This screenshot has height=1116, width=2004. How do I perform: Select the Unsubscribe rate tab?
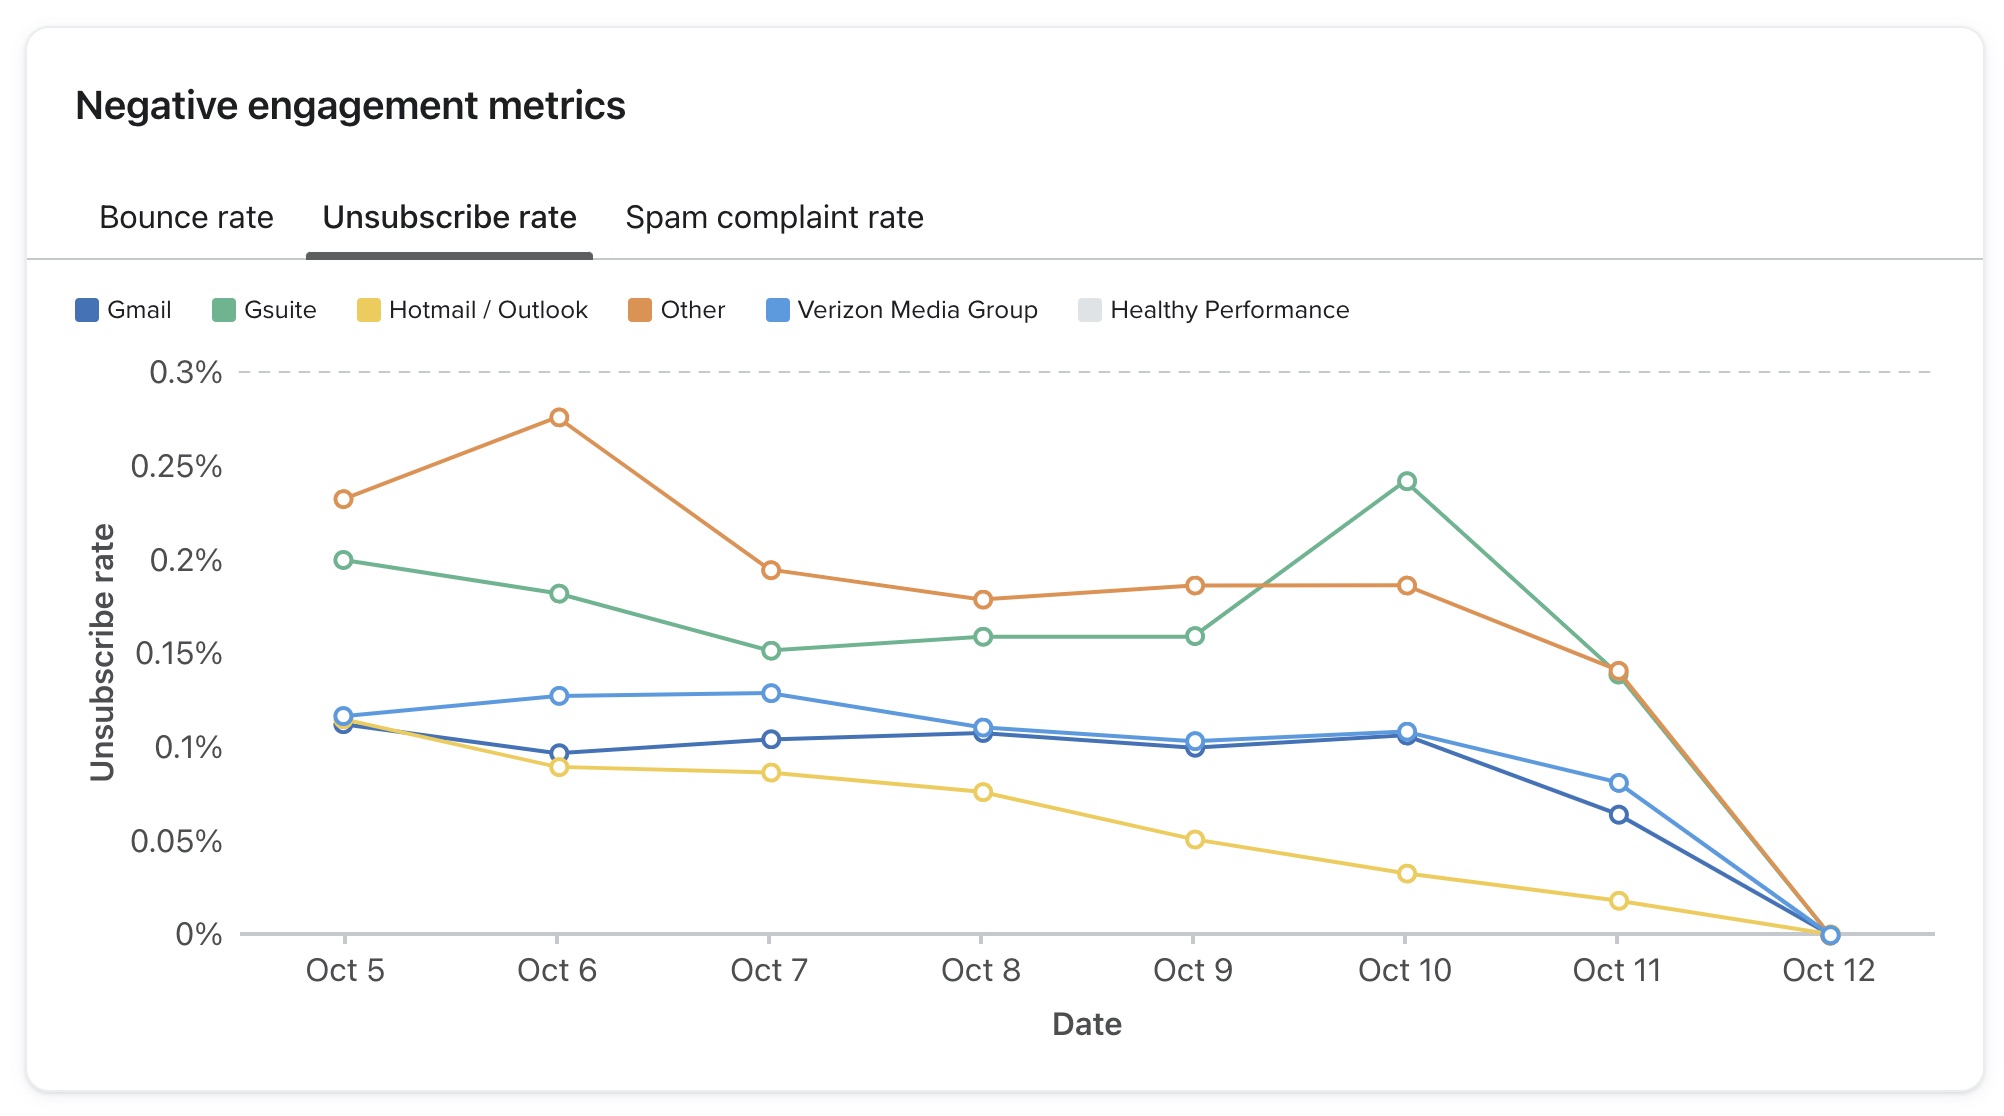click(x=448, y=217)
